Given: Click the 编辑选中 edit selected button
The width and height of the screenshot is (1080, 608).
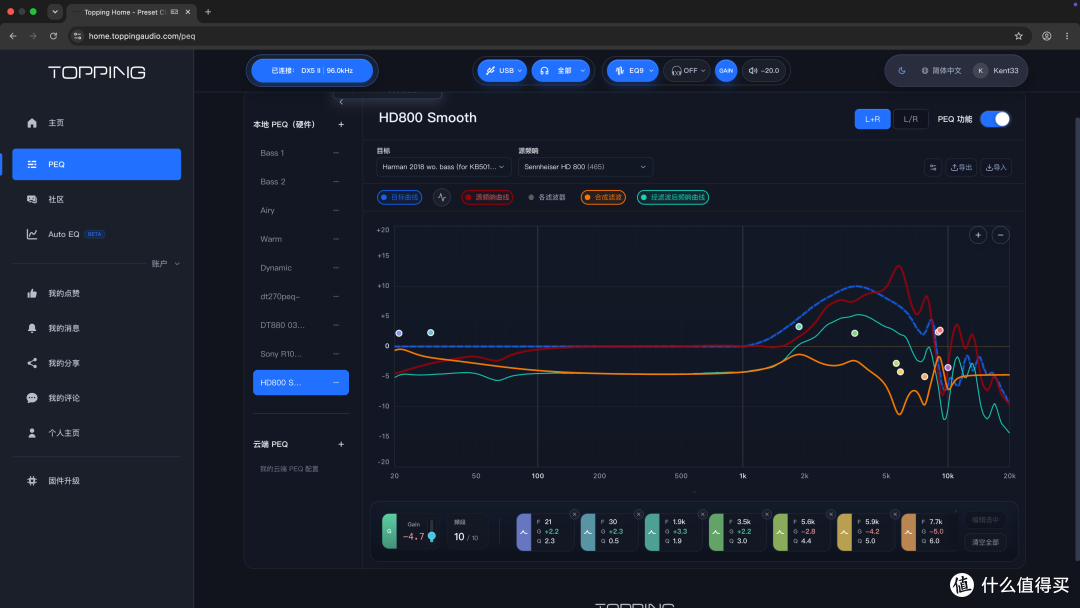Looking at the screenshot, I should (x=985, y=520).
